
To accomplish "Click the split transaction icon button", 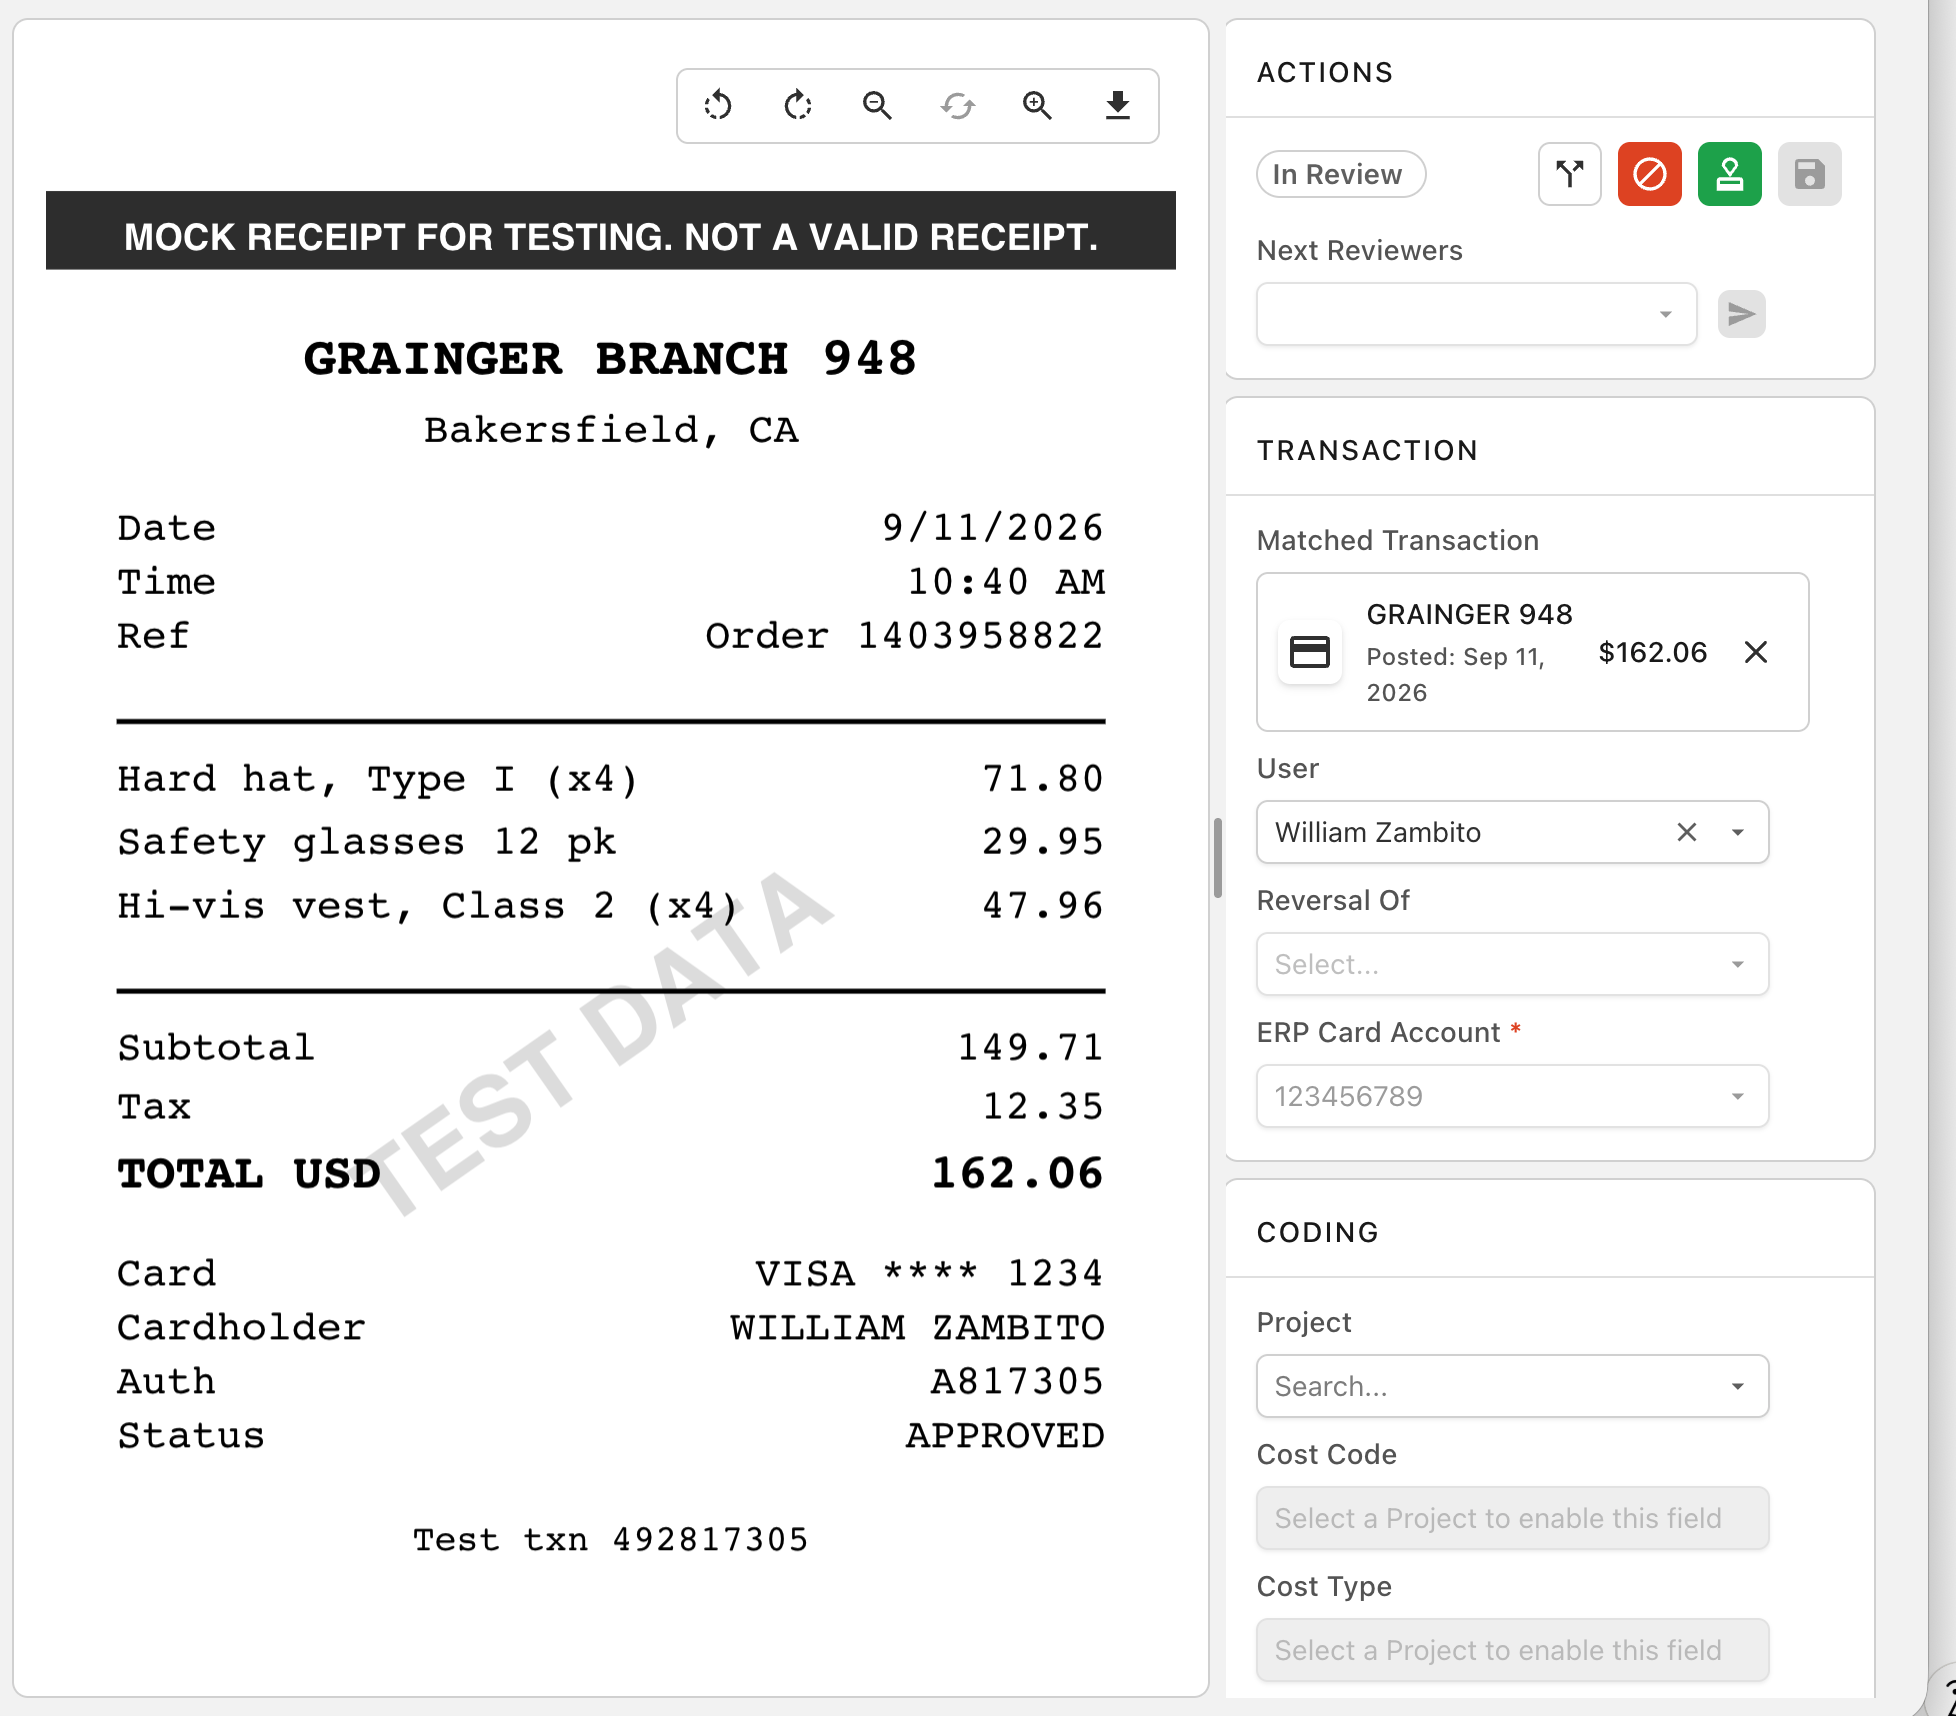I will point(1570,174).
